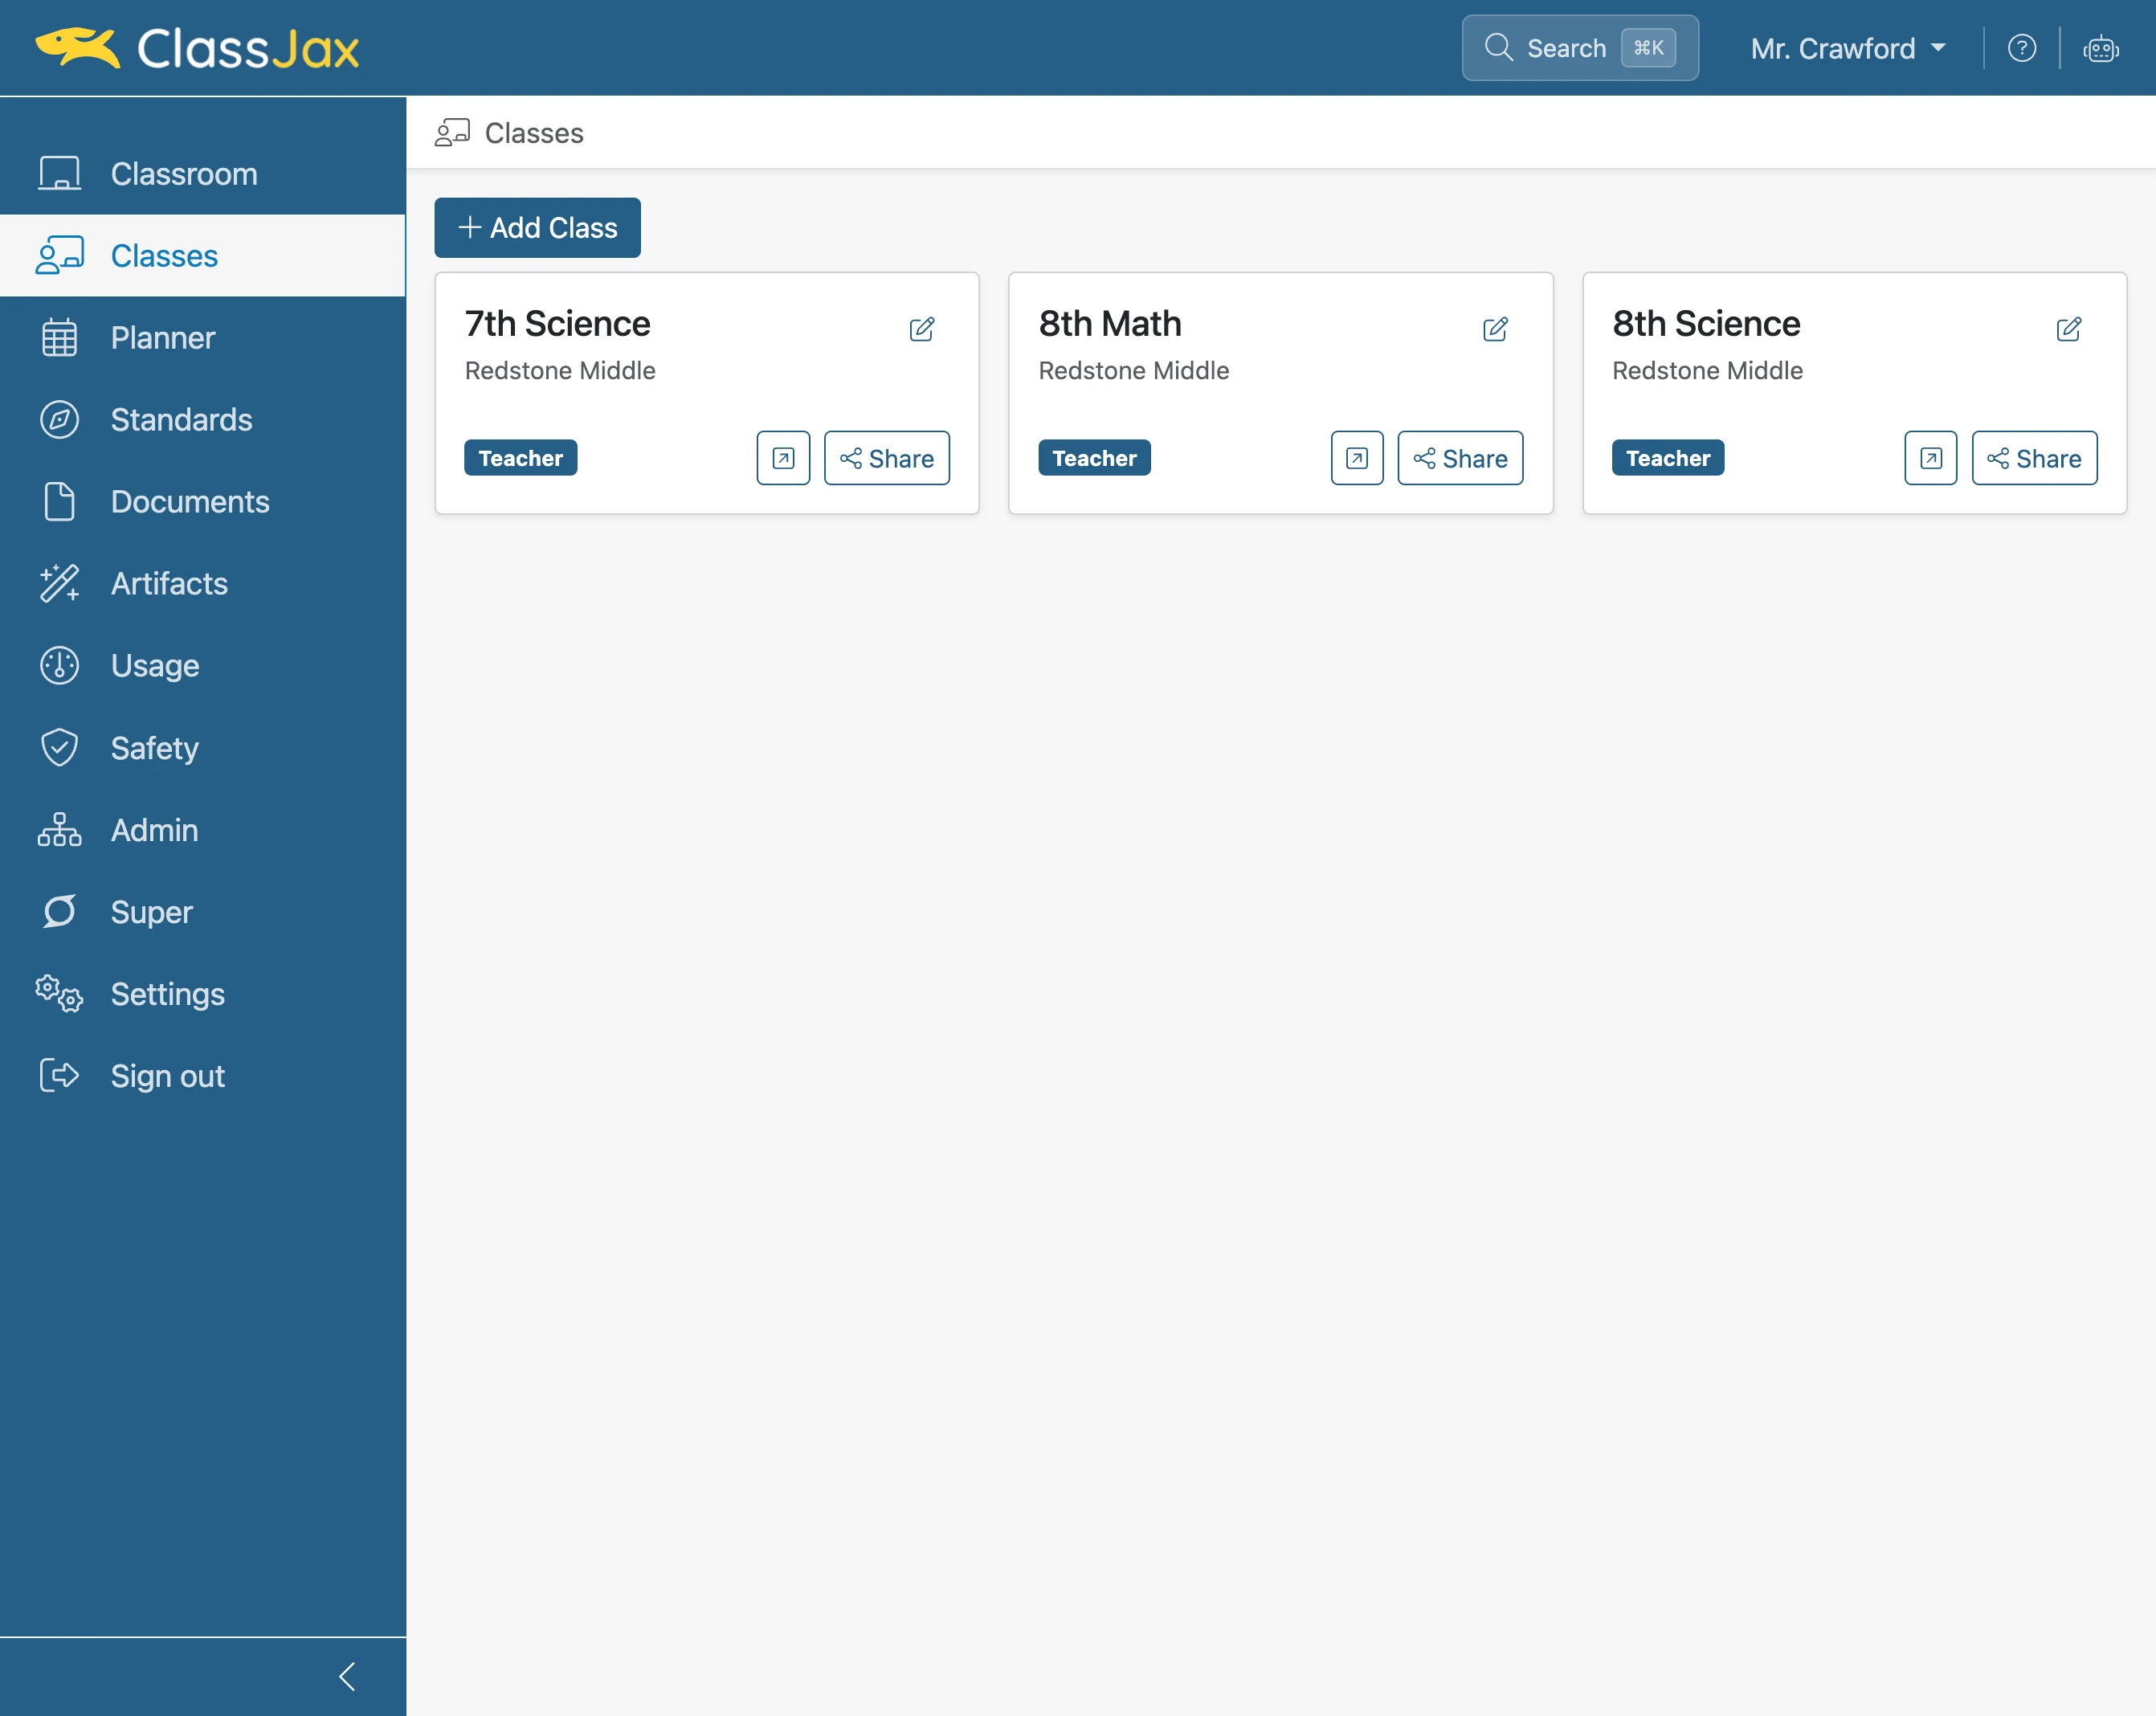
Task: Open the Planner page
Action: click(x=203, y=337)
